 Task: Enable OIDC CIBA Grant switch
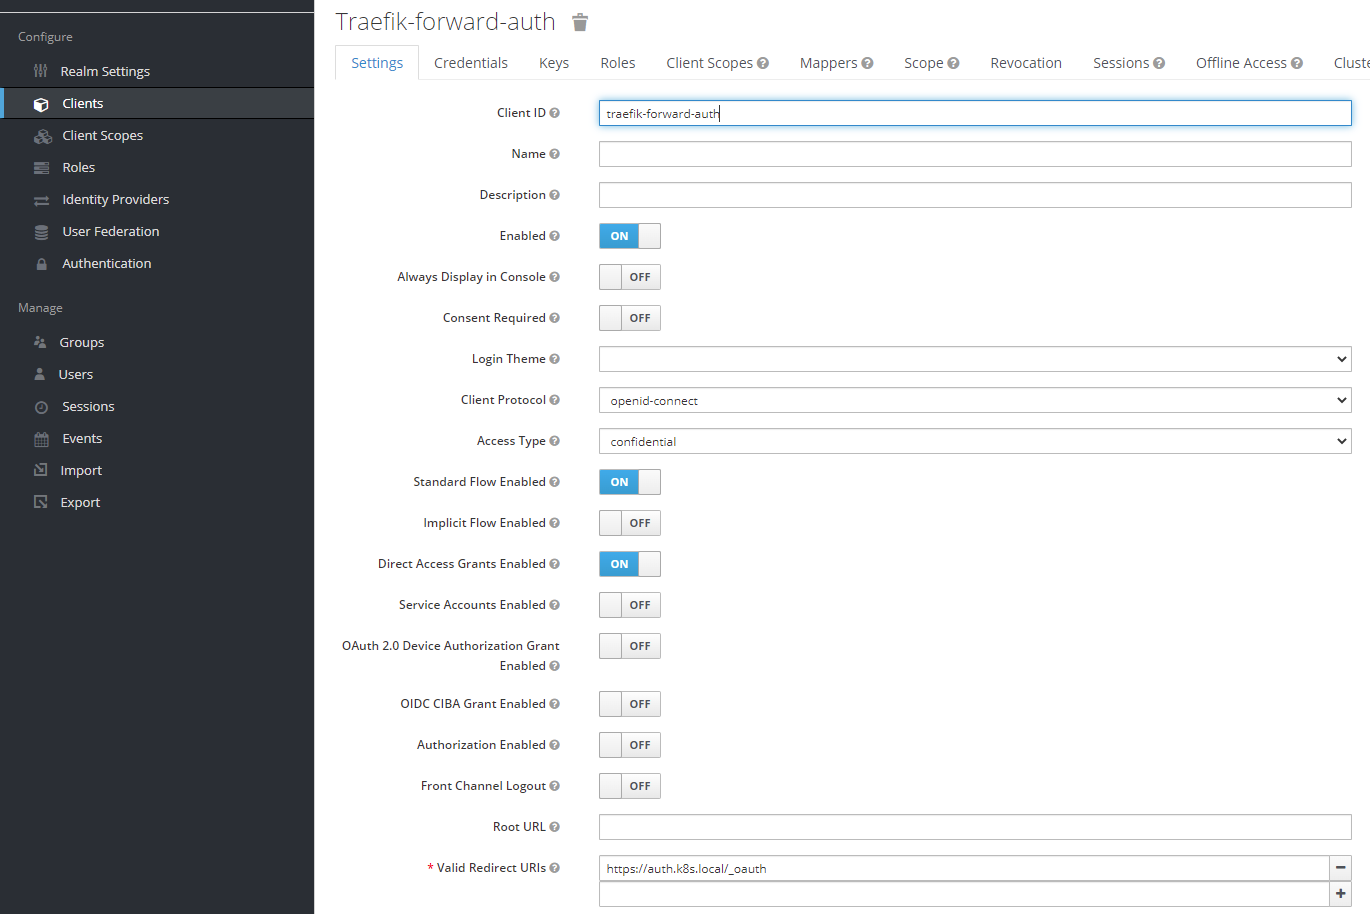click(x=630, y=704)
